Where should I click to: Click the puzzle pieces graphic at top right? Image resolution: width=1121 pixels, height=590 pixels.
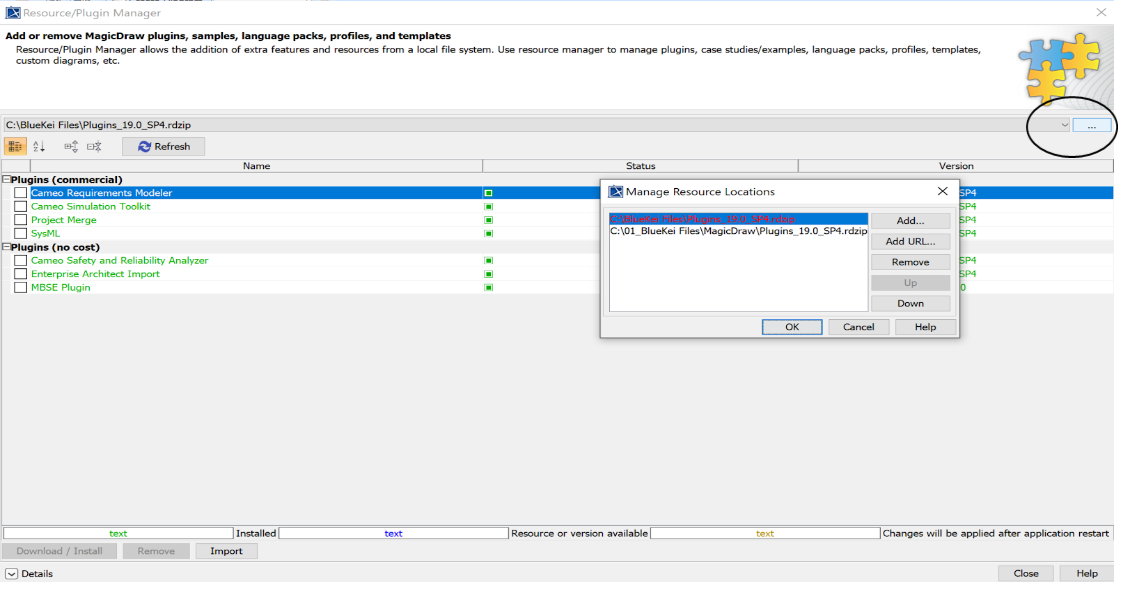tap(1059, 68)
